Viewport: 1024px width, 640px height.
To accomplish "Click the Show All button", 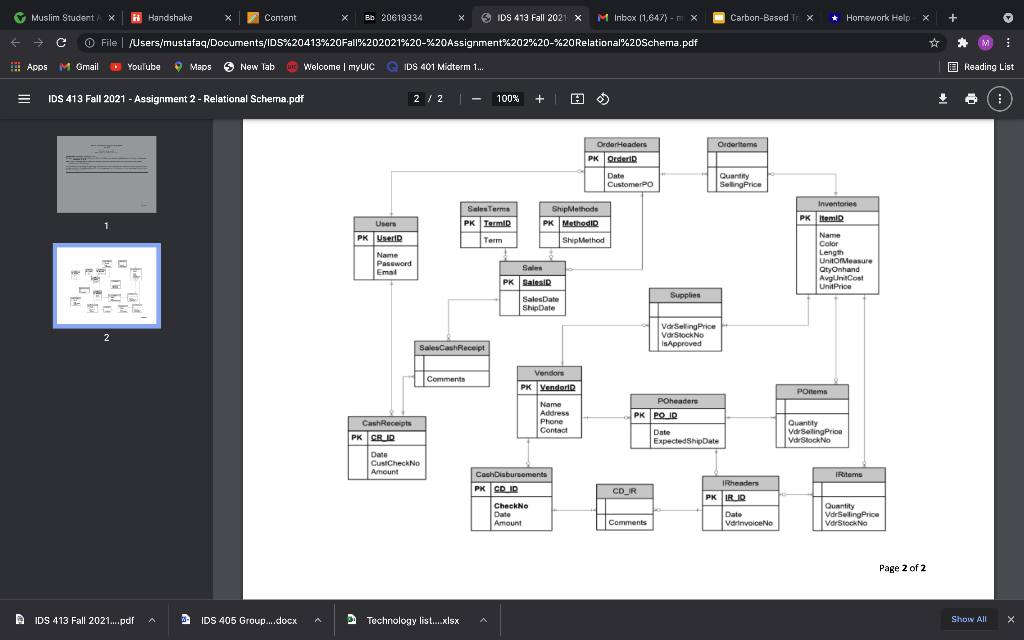I will [x=966, y=620].
